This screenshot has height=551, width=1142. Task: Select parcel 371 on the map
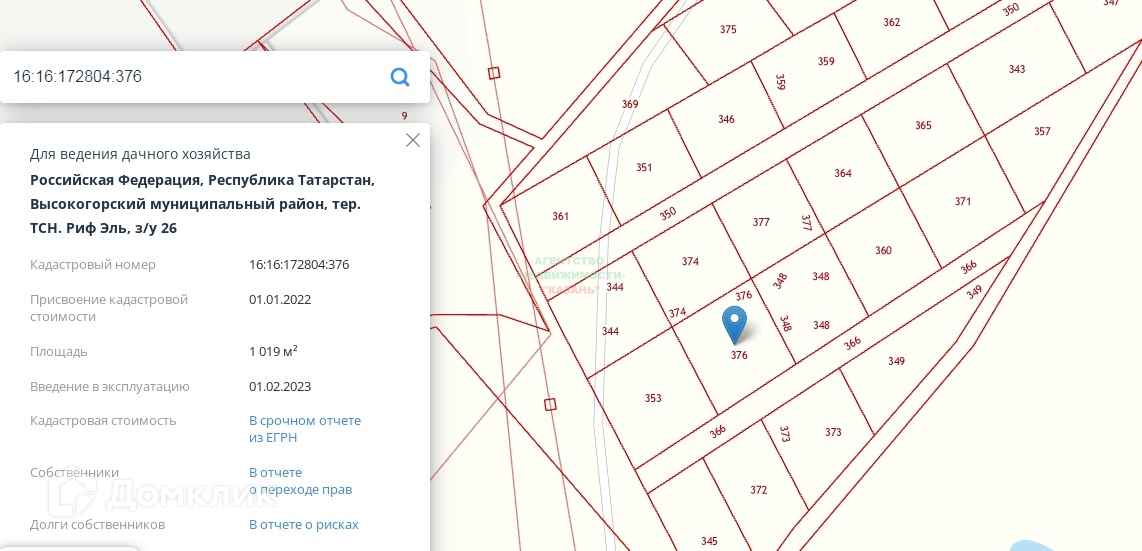click(x=963, y=202)
